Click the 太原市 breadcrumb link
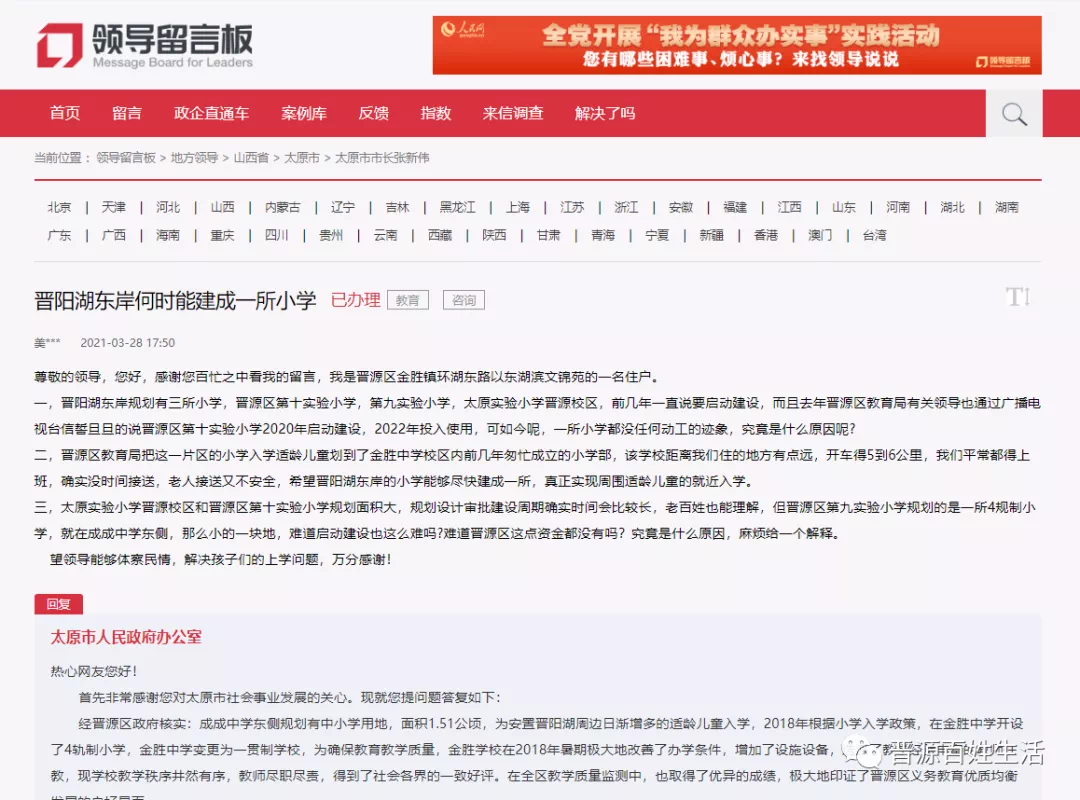 [x=302, y=158]
